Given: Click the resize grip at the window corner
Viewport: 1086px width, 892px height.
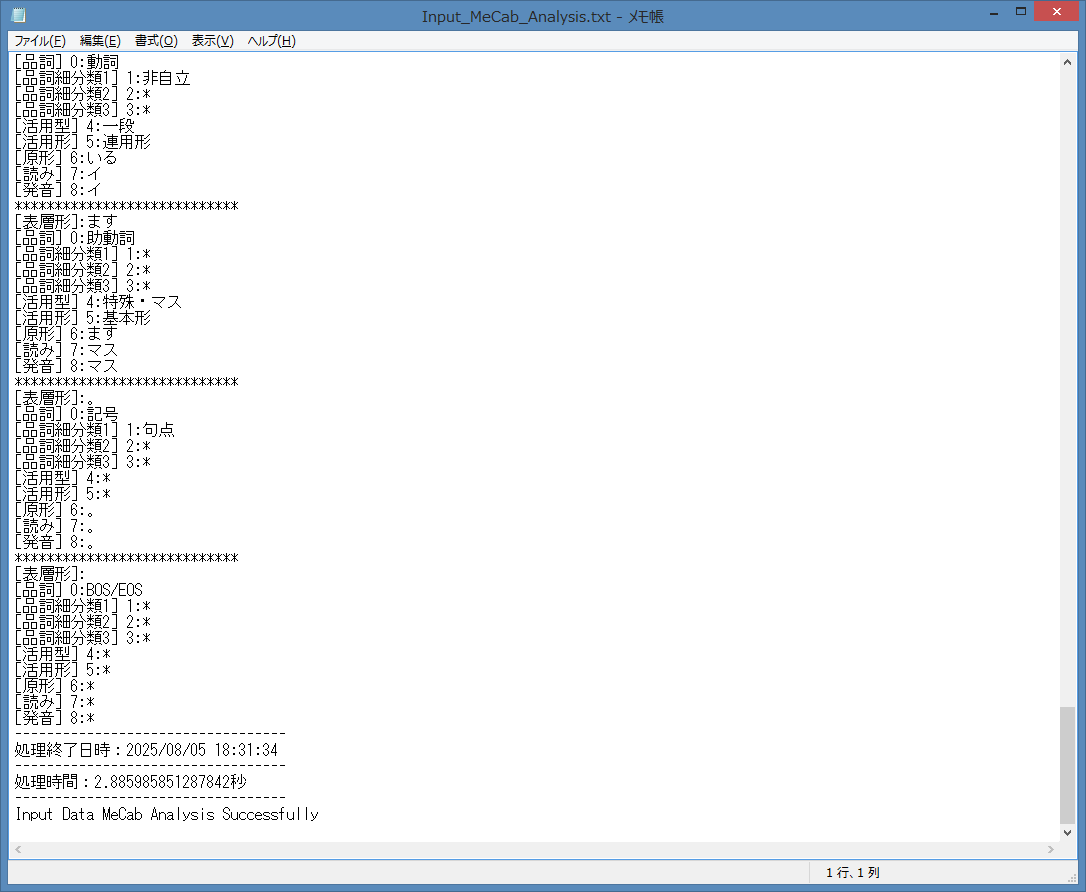Looking at the screenshot, I should [1074, 881].
